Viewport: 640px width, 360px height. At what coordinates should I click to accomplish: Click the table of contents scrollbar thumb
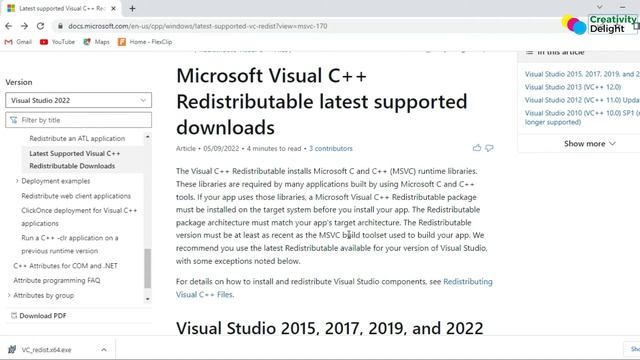coord(148,268)
